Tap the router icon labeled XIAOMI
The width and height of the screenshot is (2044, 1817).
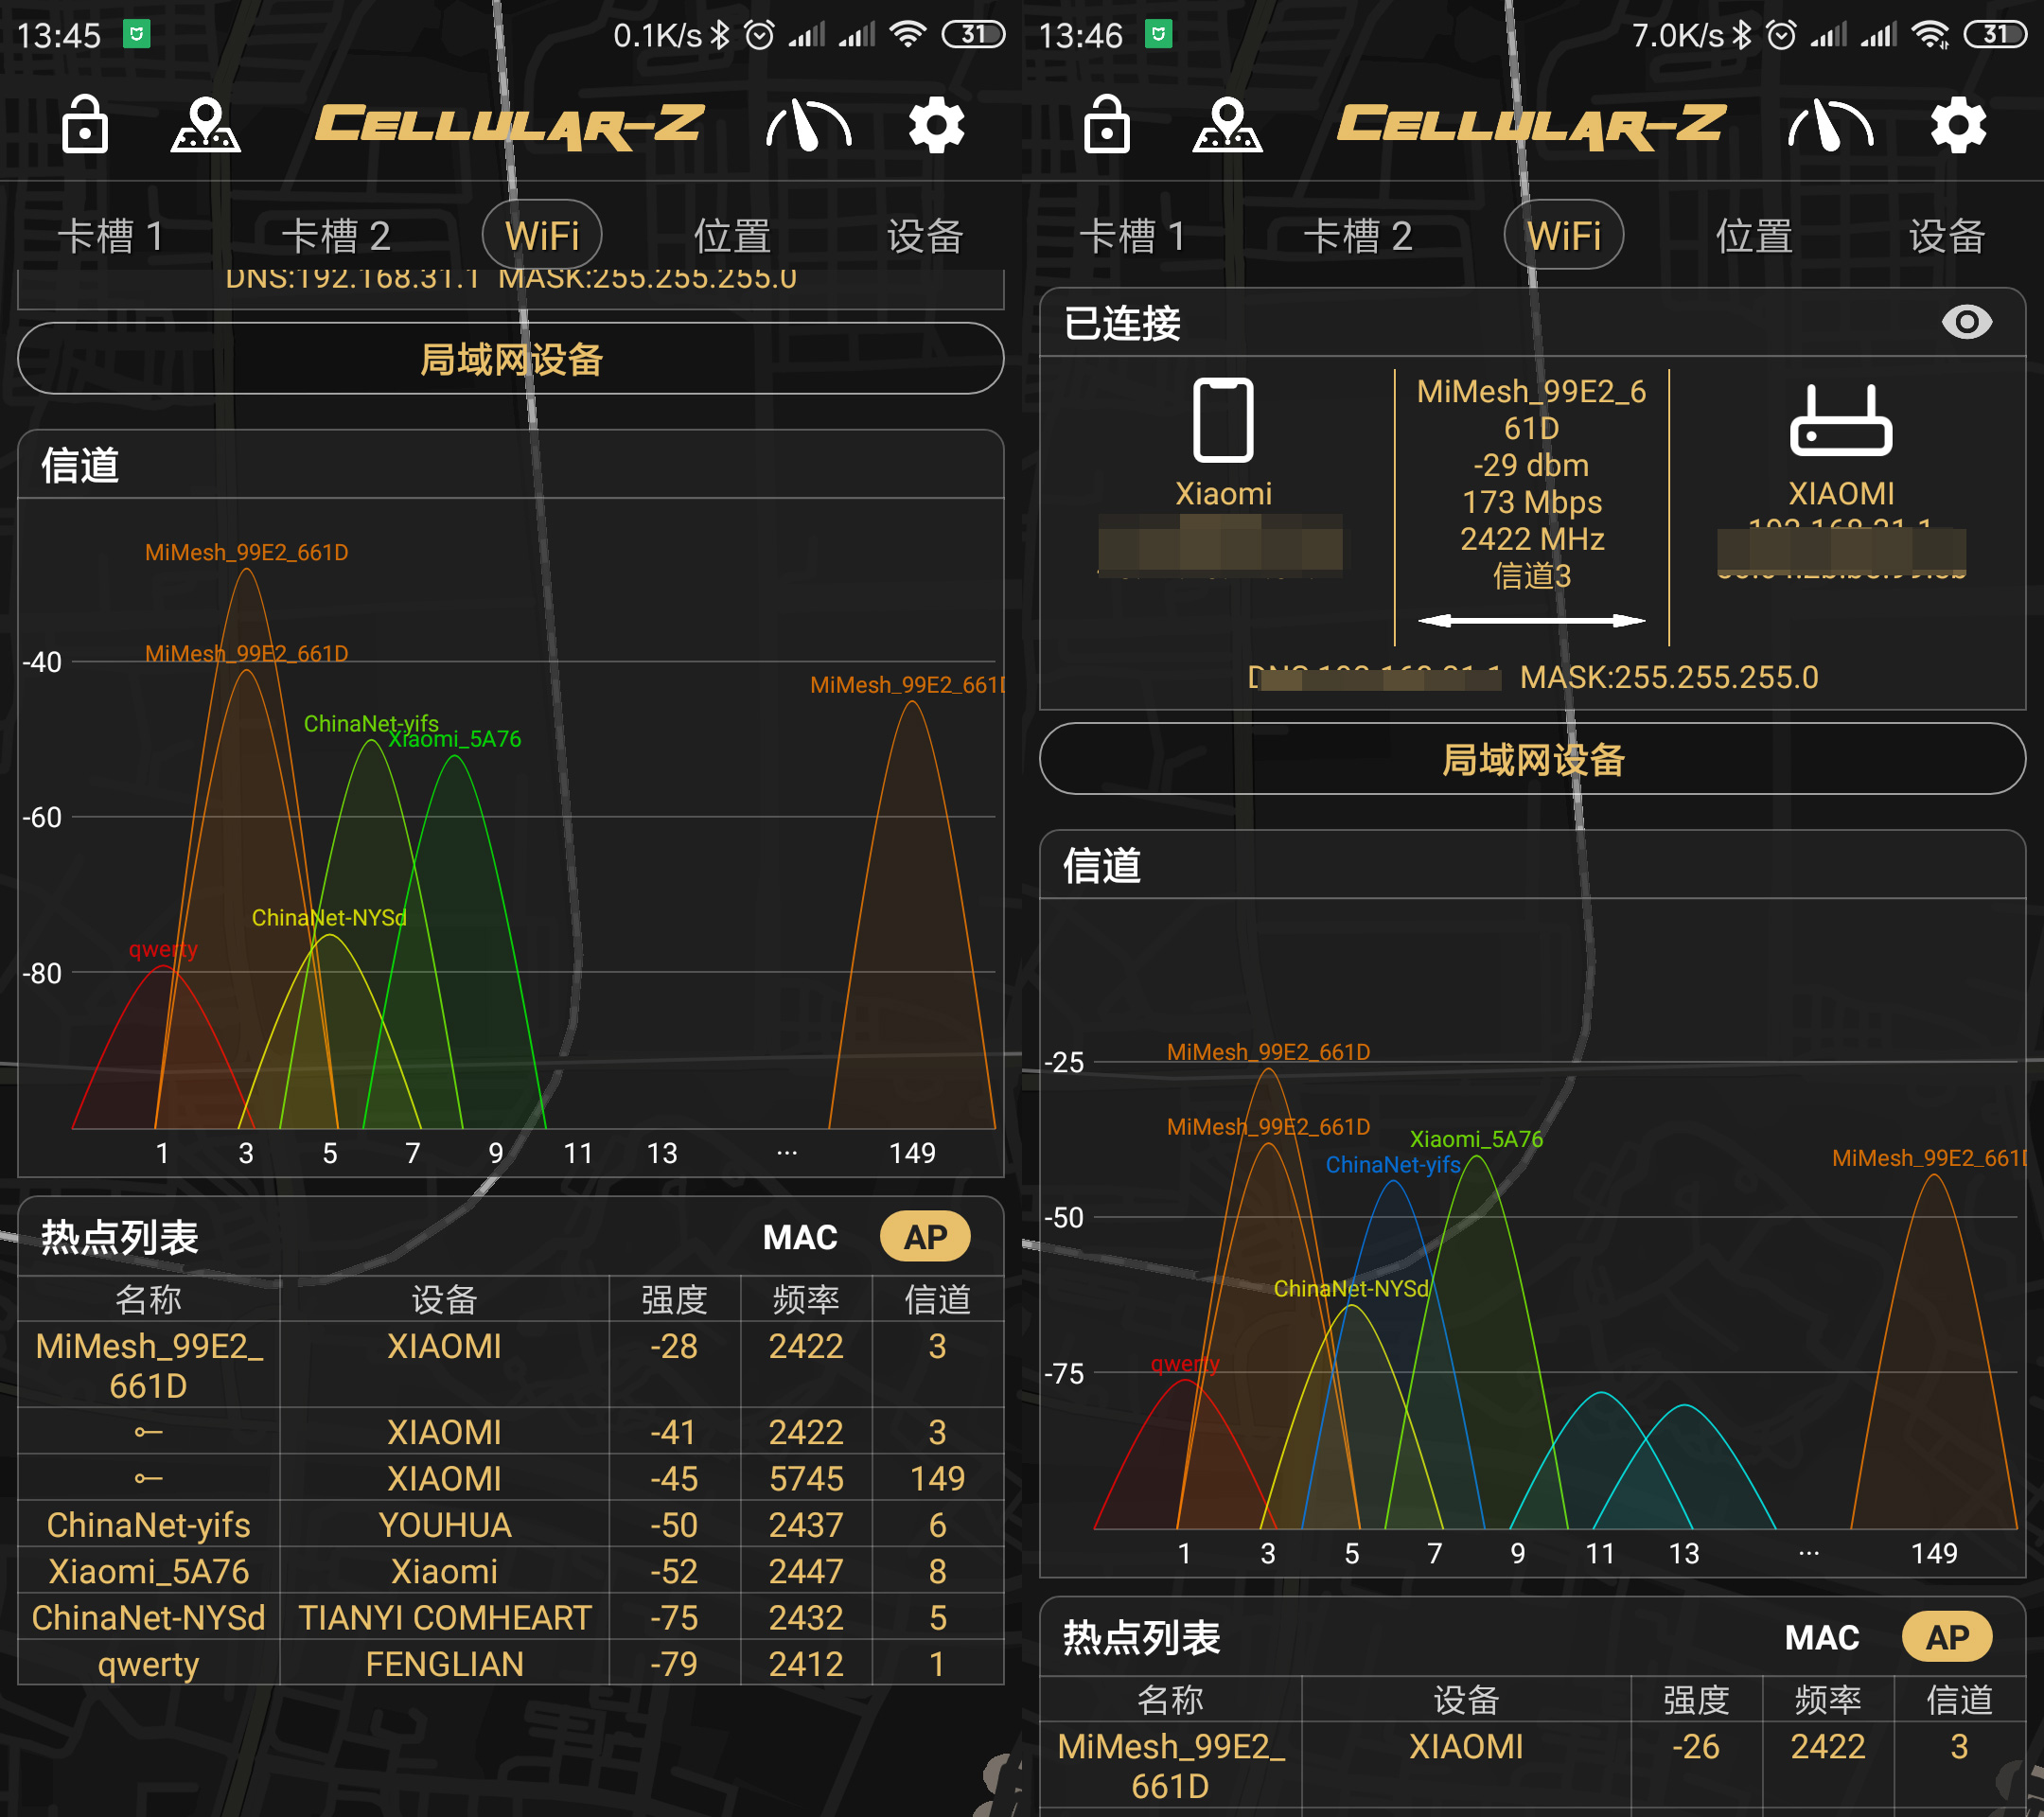coord(1840,421)
